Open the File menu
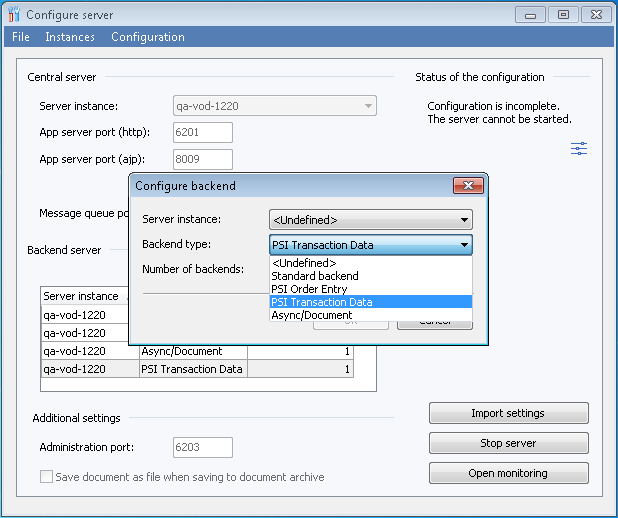The width and height of the screenshot is (618, 518). click(20, 37)
